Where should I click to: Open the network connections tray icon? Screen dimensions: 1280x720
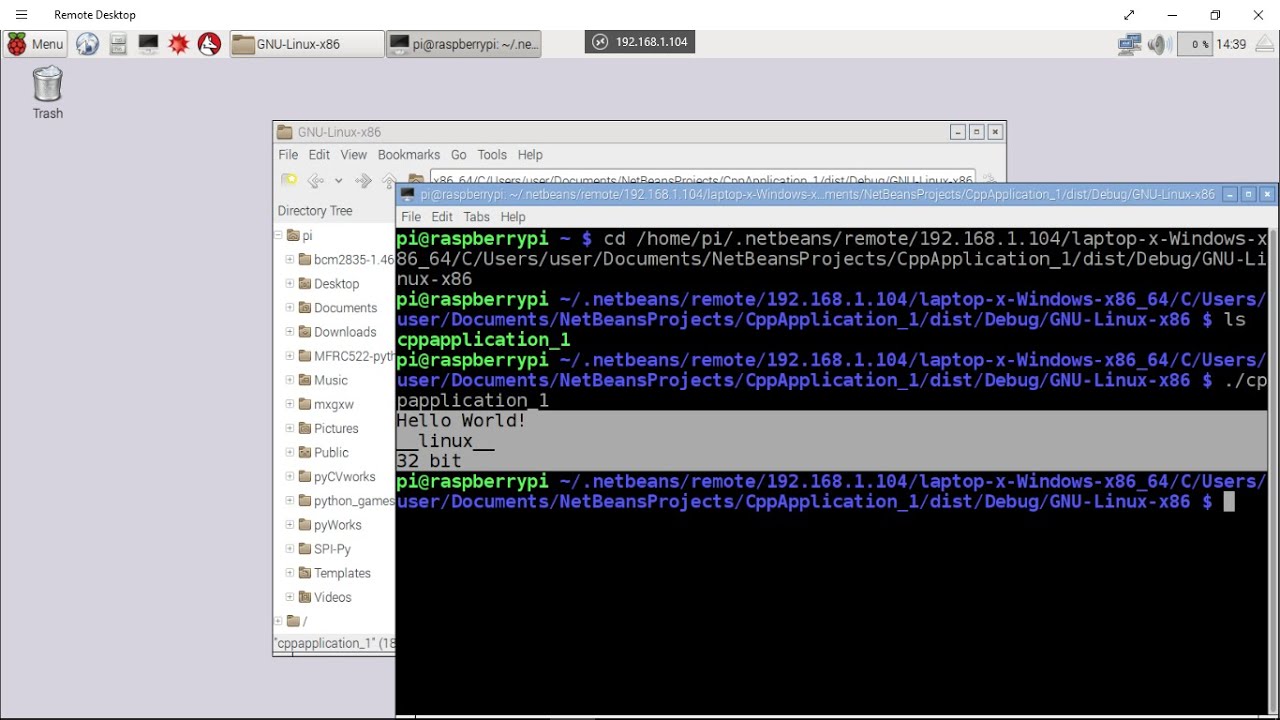(x=1130, y=44)
